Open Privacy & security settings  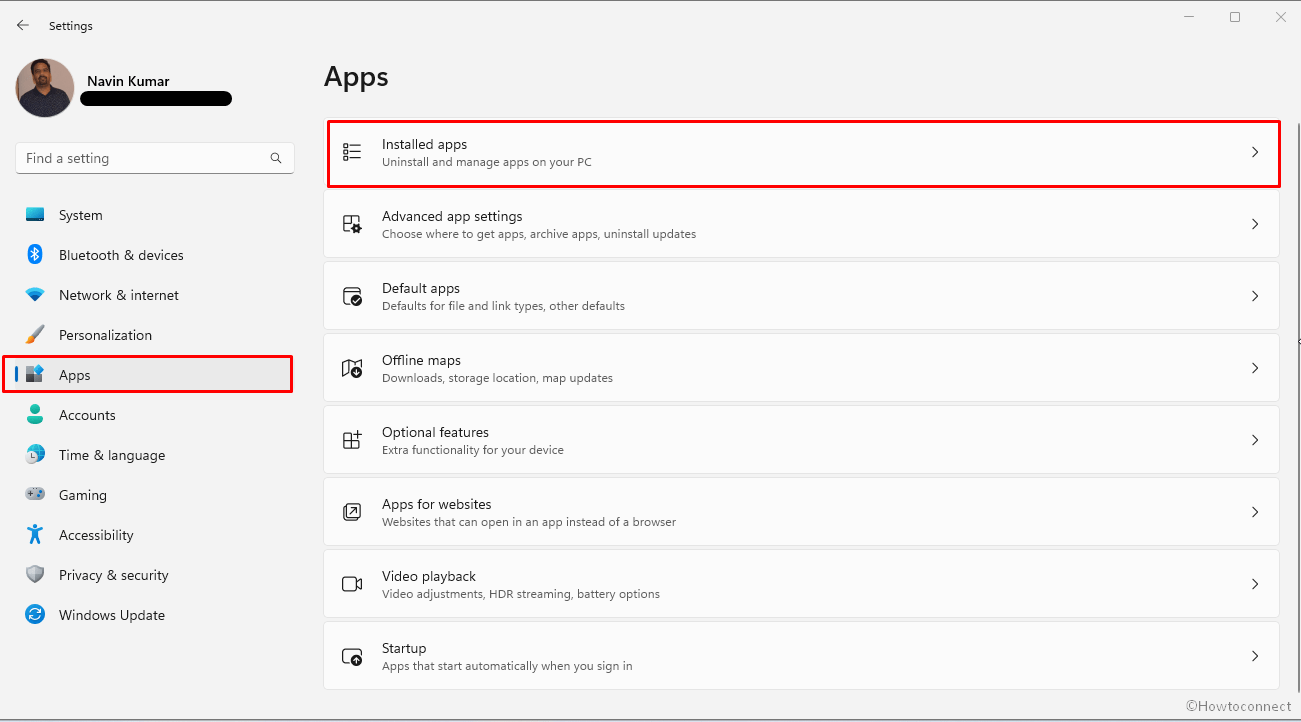pyautogui.click(x=155, y=575)
